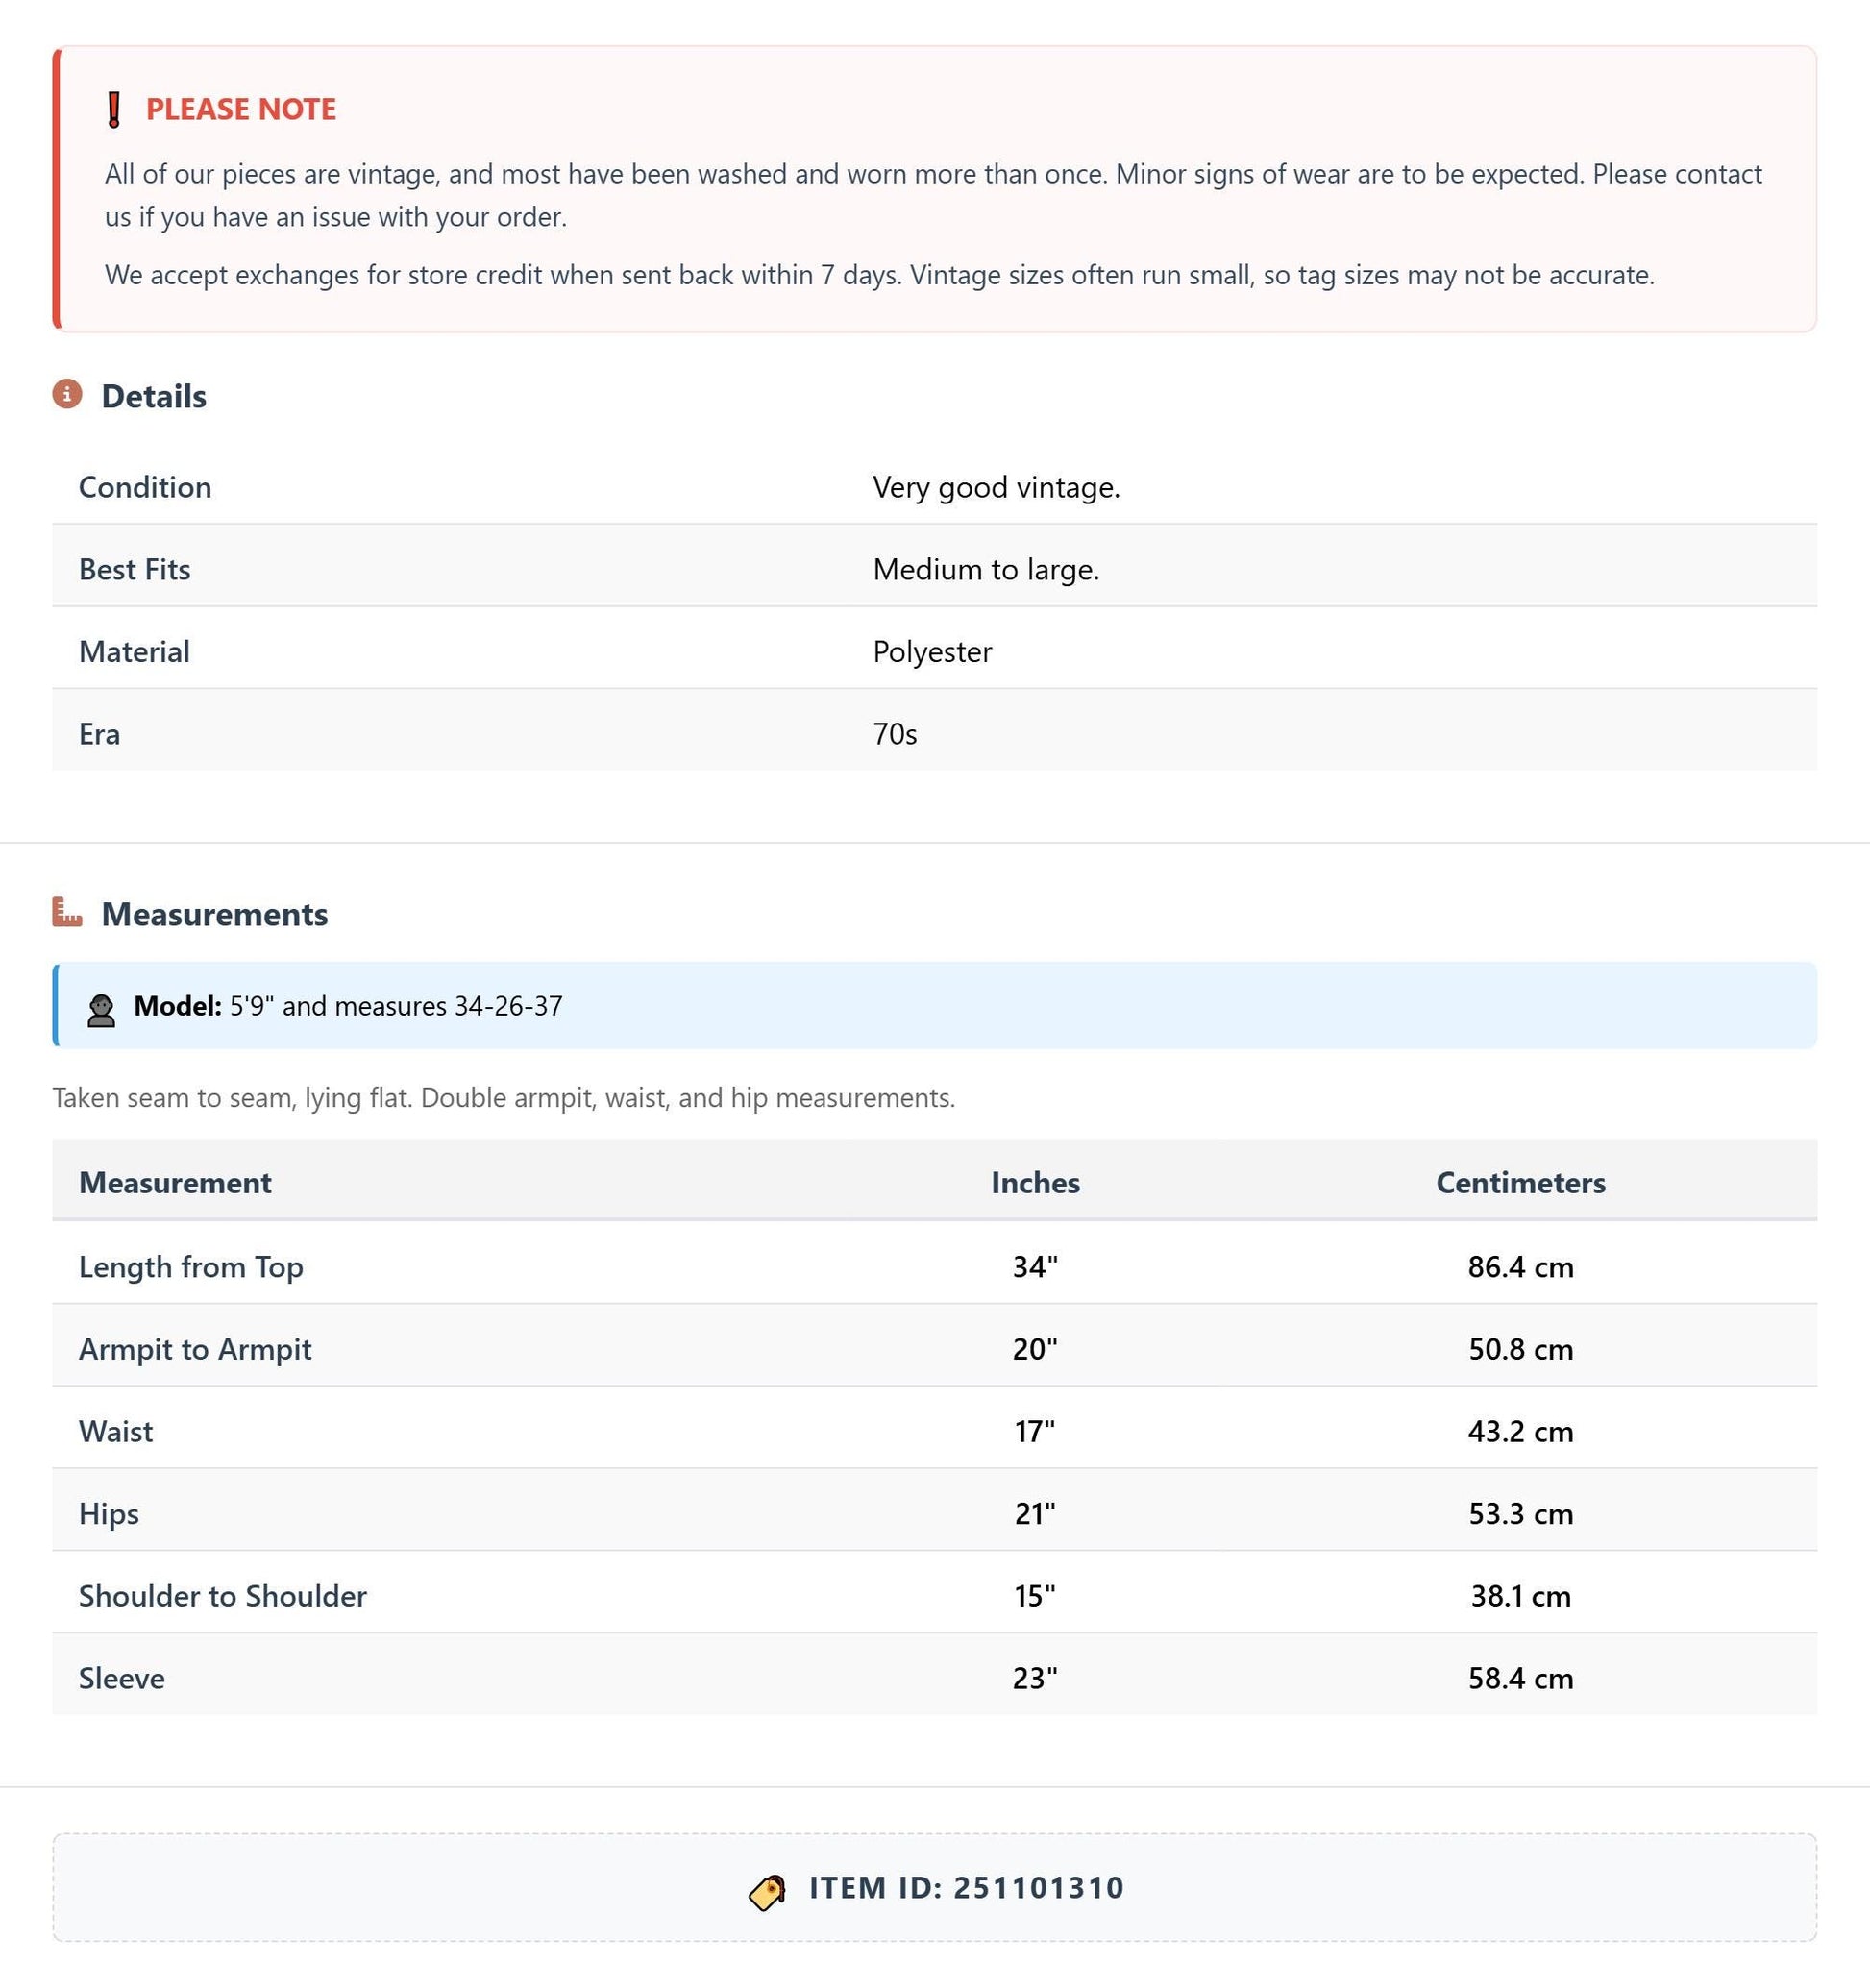Click the price tag icon beside Item ID
The image size is (1870, 1988).
[x=768, y=1891]
